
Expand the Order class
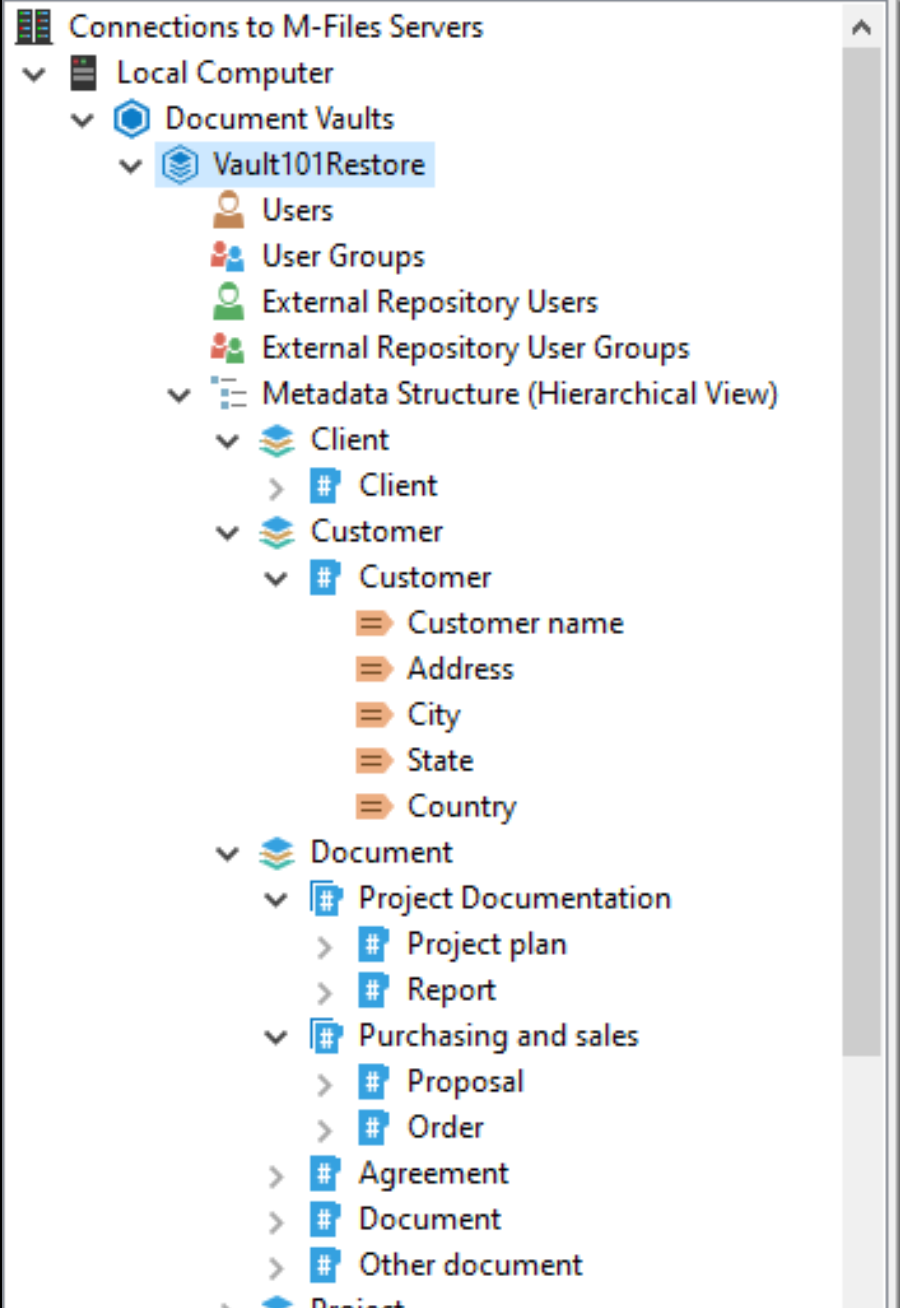325,1130
